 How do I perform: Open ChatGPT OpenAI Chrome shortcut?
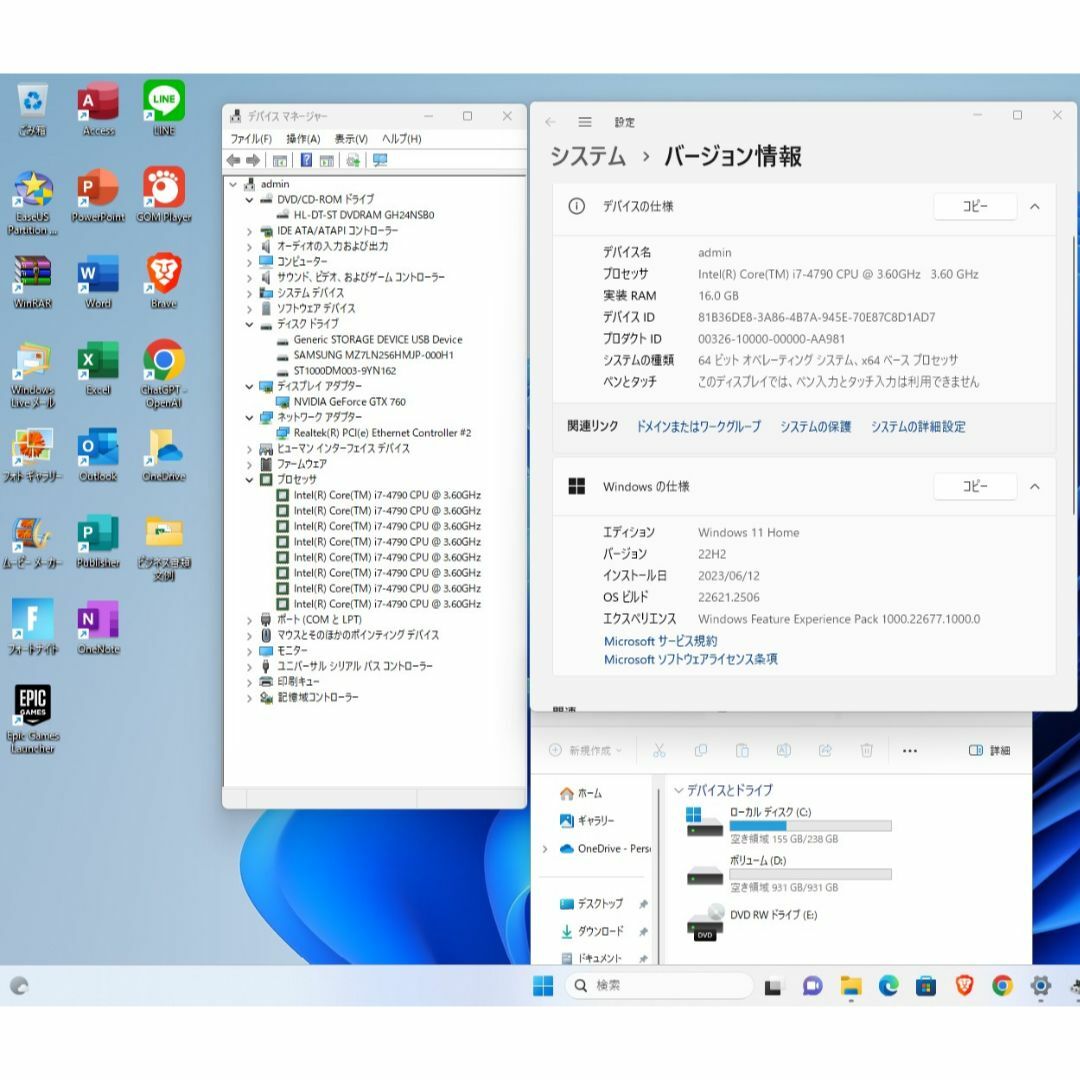coord(164,374)
